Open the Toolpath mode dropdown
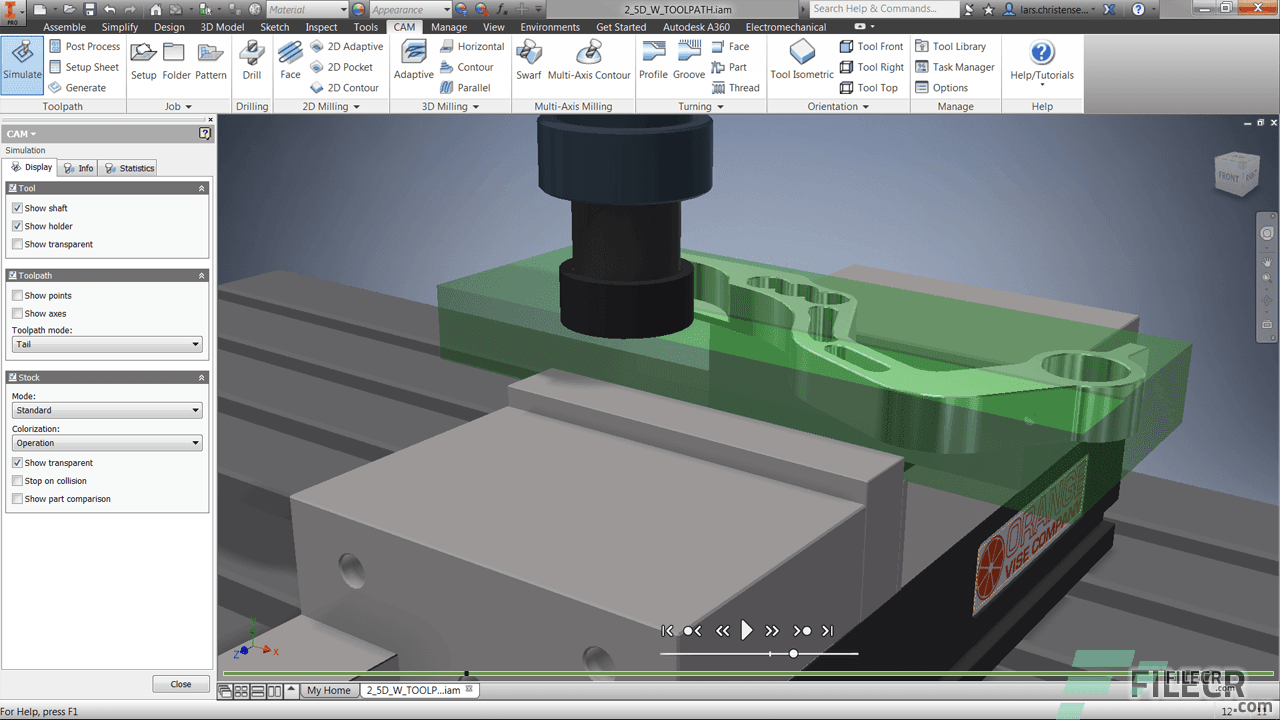Viewport: 1280px width, 720px height. [x=107, y=344]
